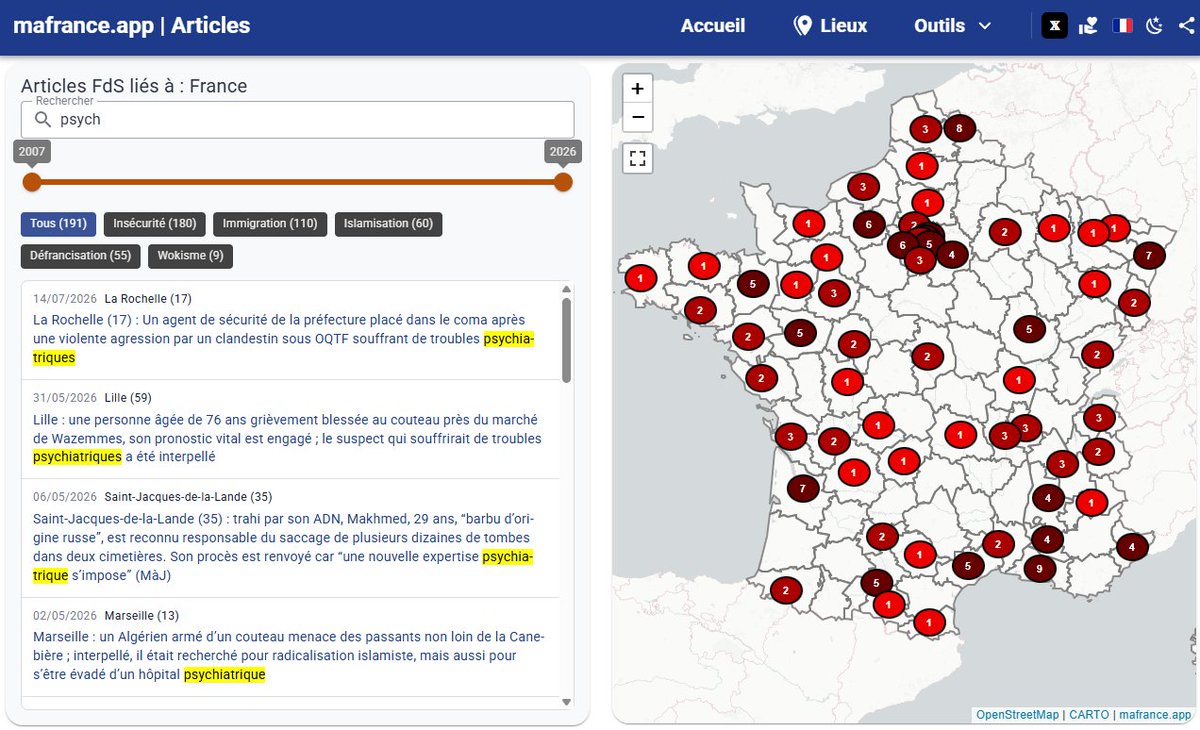
Task: Focus the Rechercher search field
Action: [x=298, y=120]
